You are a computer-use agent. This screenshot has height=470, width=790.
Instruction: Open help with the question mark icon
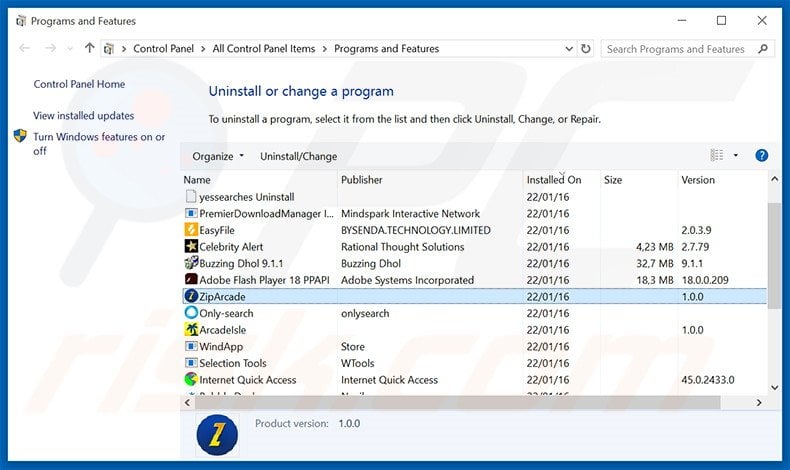pyautogui.click(x=761, y=156)
